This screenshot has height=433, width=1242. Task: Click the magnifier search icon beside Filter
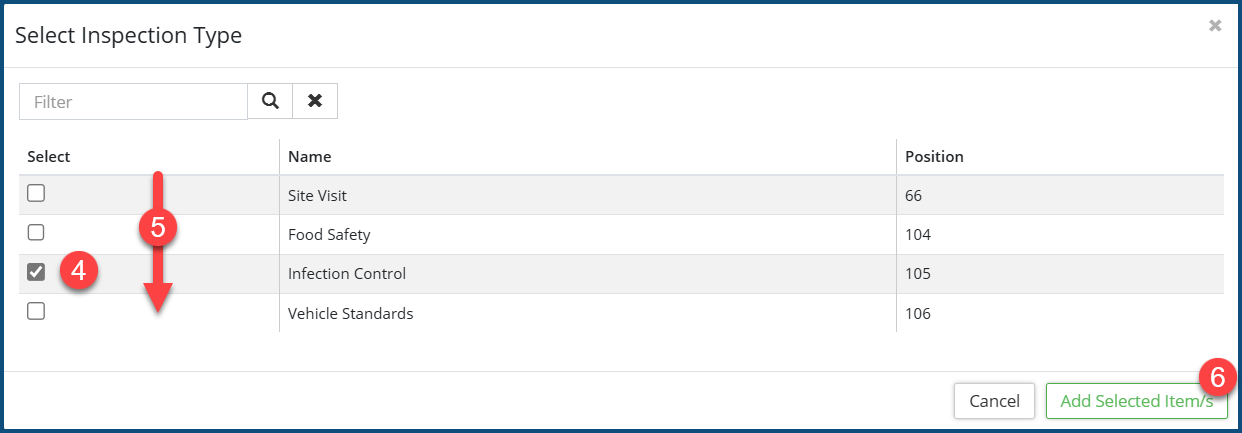click(x=269, y=101)
